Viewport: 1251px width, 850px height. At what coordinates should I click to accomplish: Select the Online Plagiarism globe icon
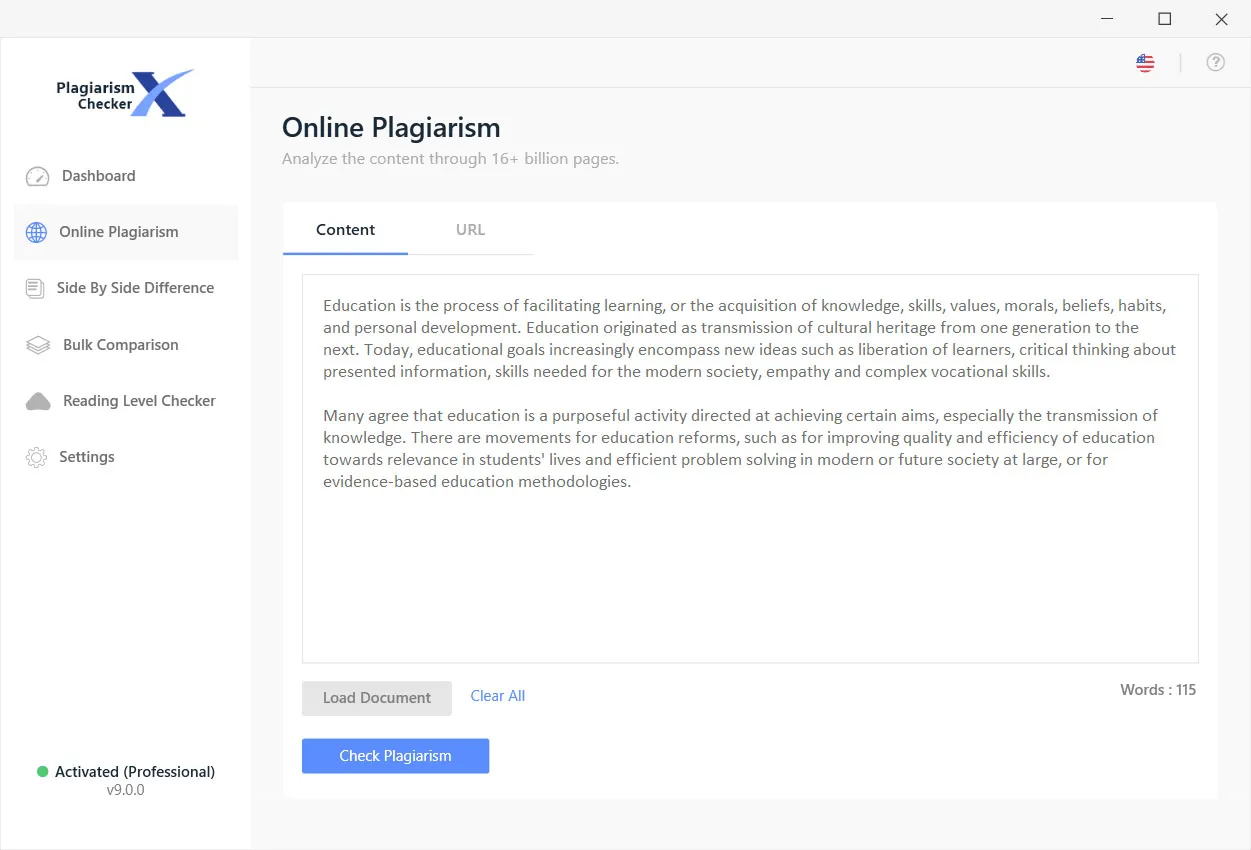[37, 231]
